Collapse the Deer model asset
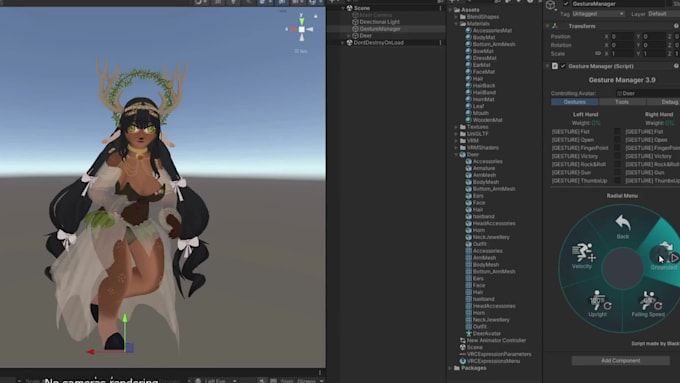This screenshot has width=680, height=383. click(x=456, y=154)
